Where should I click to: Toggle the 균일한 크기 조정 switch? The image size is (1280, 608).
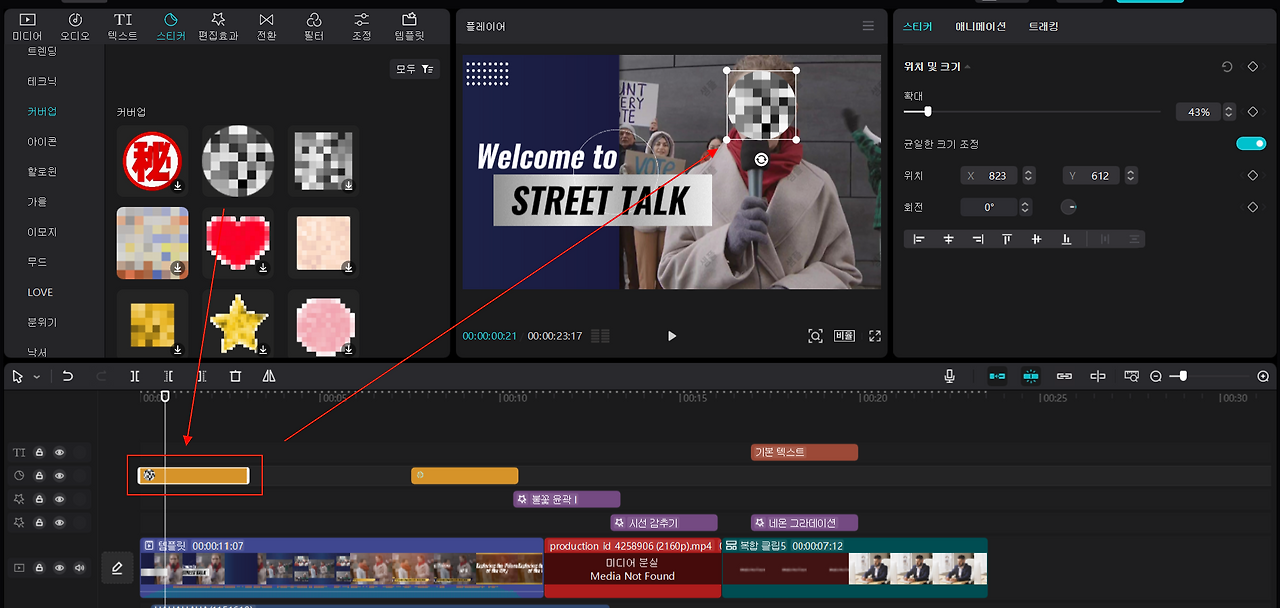[1251, 144]
